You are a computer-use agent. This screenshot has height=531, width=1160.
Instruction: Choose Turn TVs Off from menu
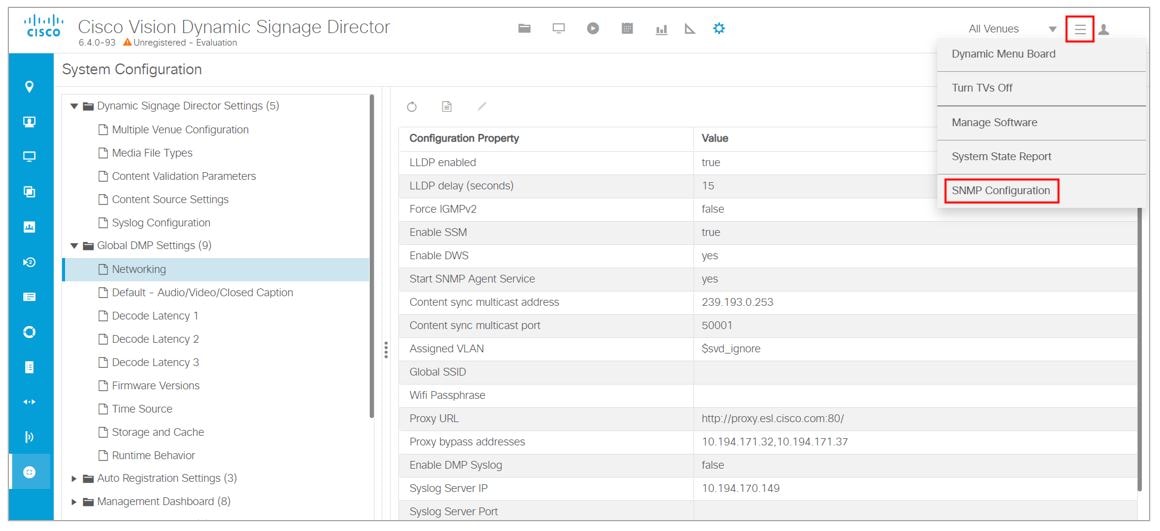click(1042, 88)
